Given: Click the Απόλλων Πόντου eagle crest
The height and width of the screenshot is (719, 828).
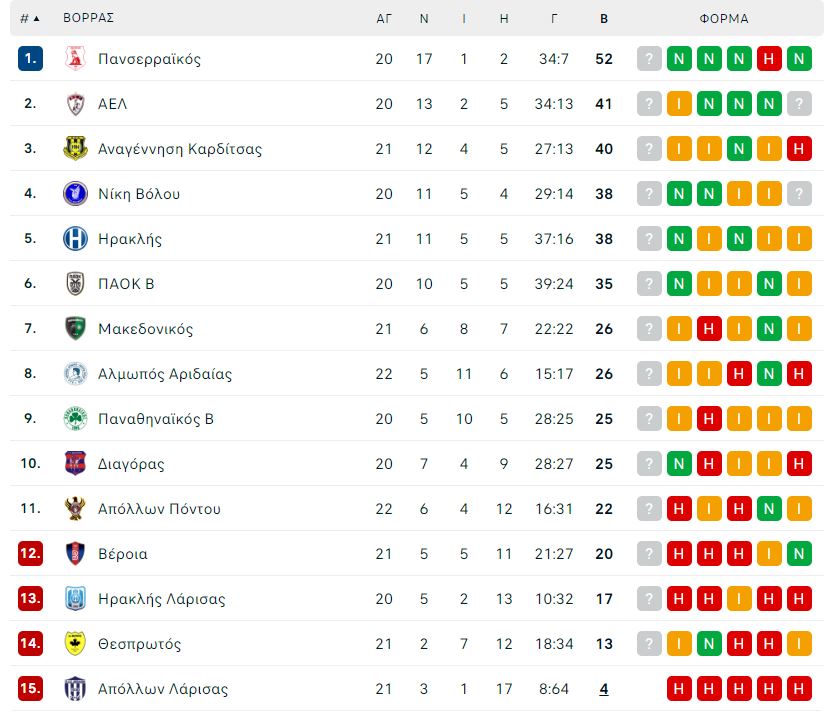Looking at the screenshot, I should tap(76, 508).
